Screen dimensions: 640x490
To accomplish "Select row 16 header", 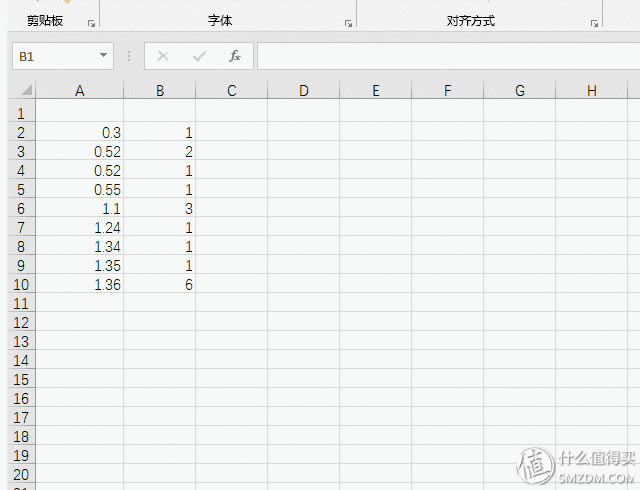I will (22, 398).
